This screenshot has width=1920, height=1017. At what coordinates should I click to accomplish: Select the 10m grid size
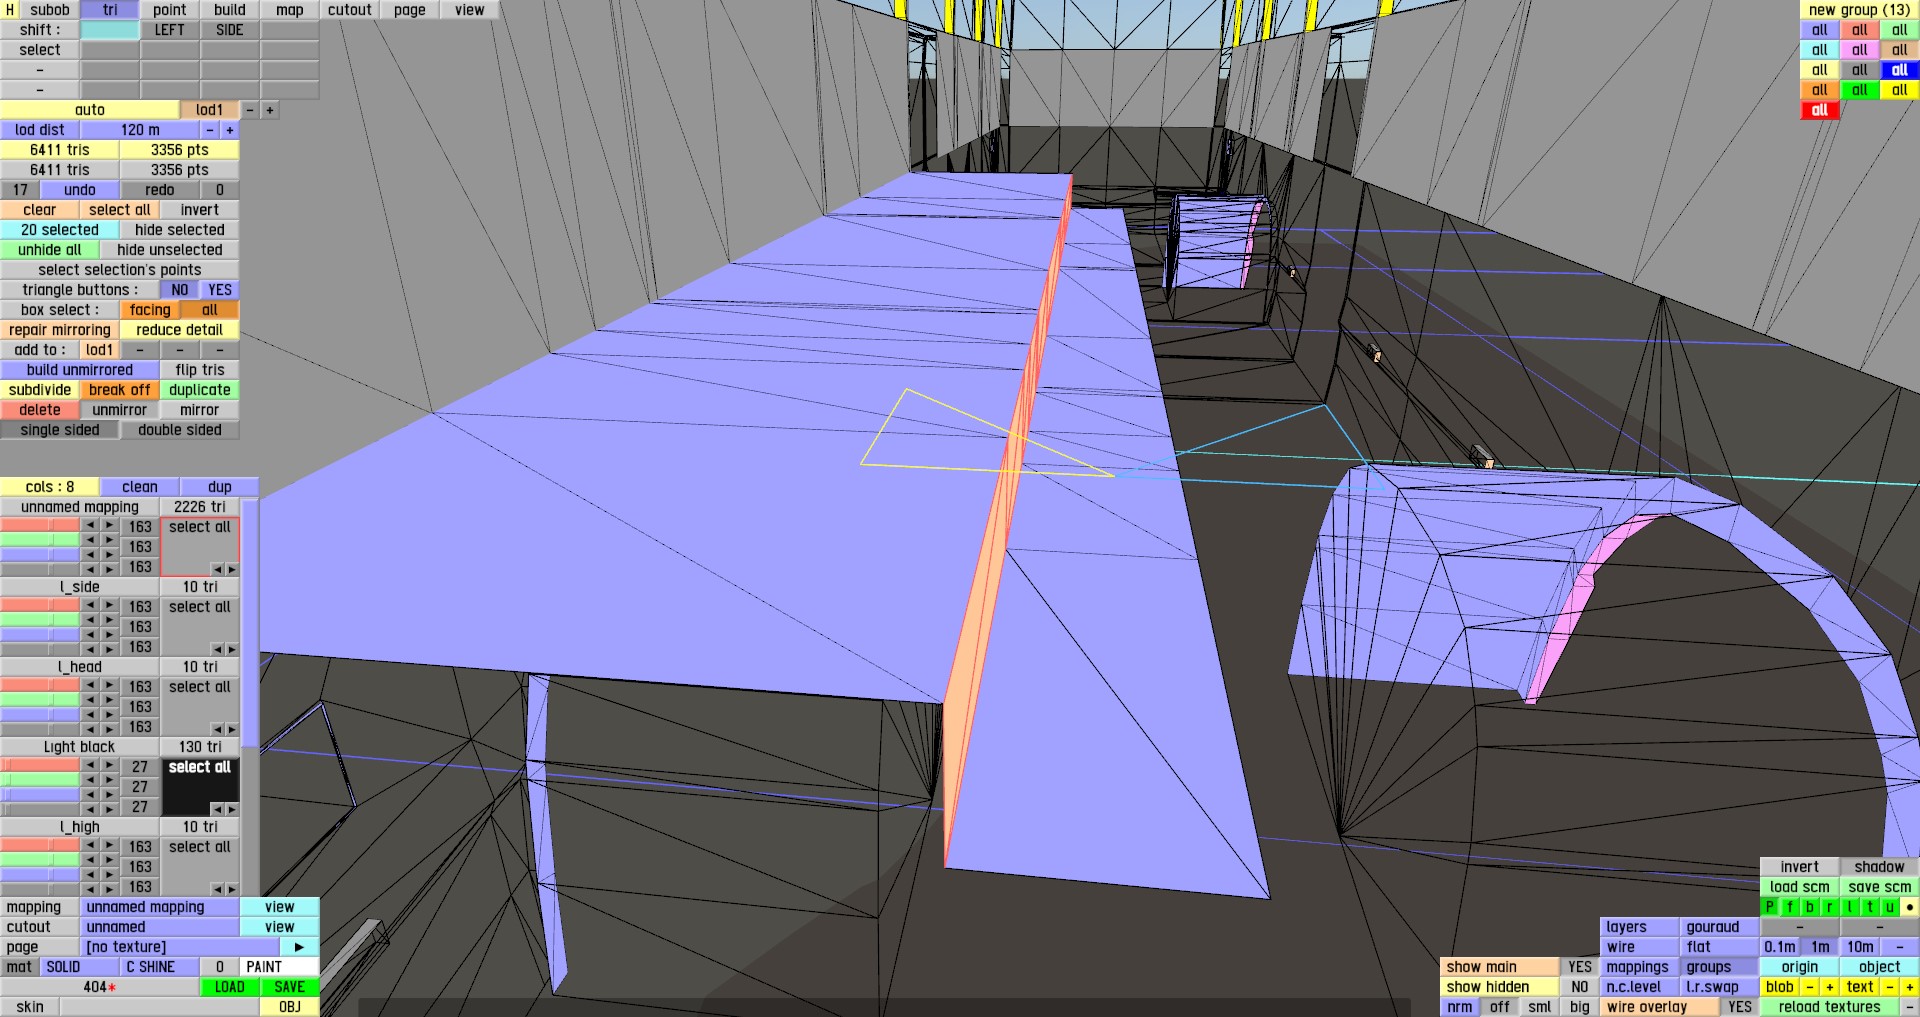click(1860, 947)
